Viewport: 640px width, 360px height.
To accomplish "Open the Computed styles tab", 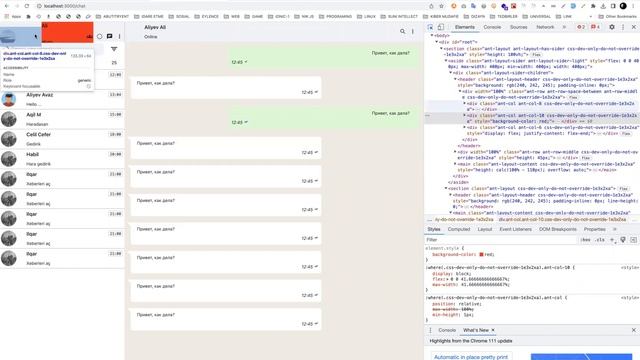I will point(459,229).
